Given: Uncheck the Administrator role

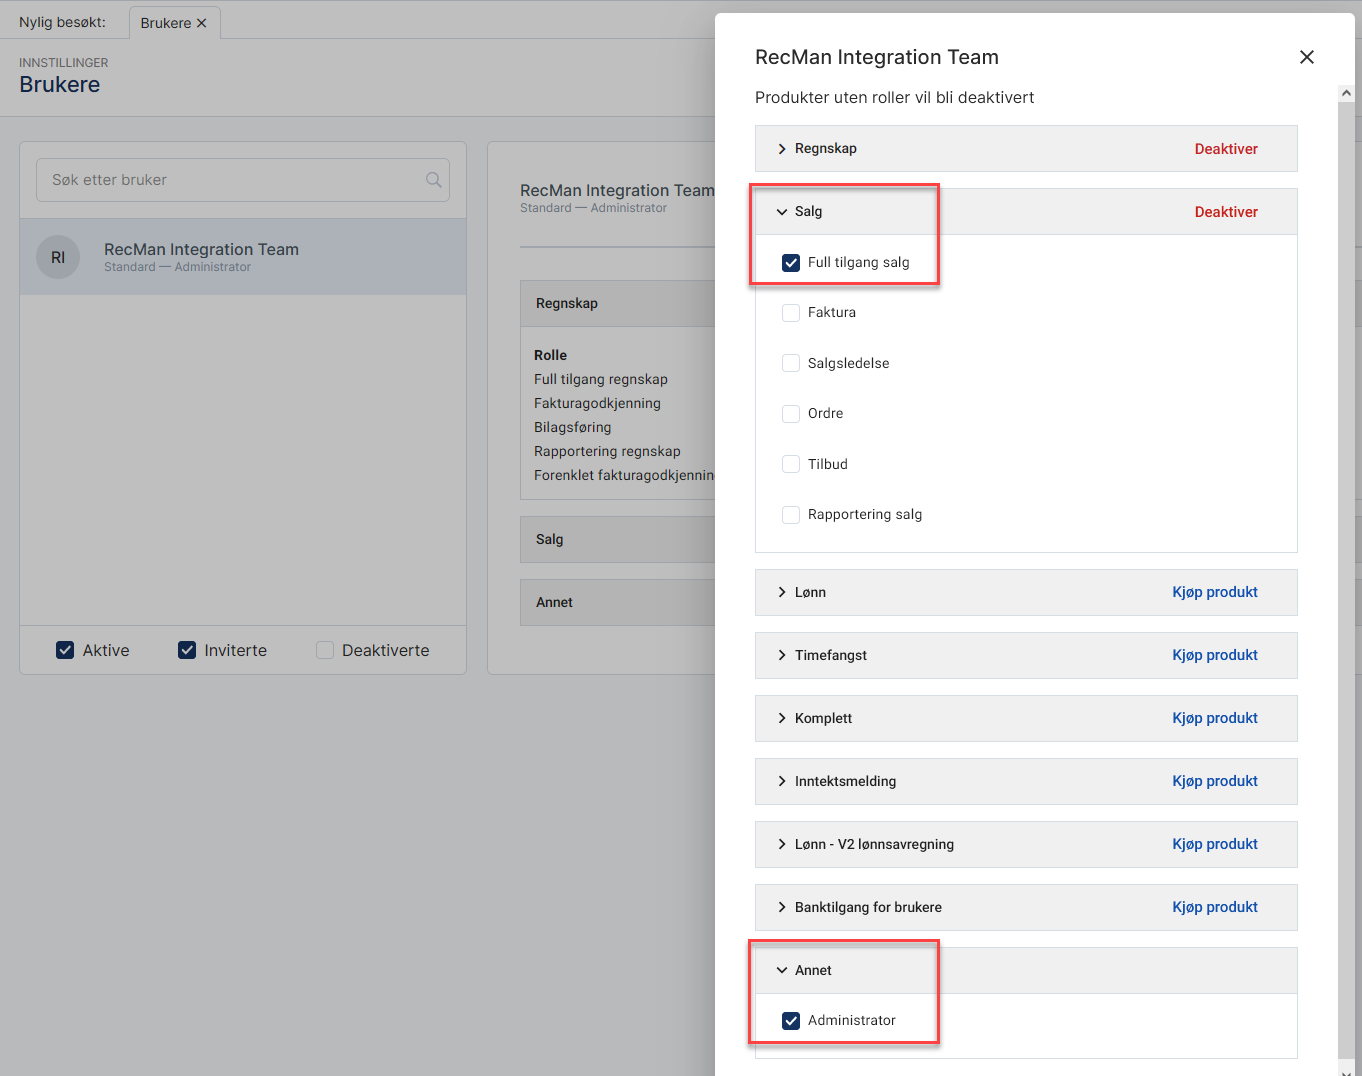Looking at the screenshot, I should pos(791,1021).
